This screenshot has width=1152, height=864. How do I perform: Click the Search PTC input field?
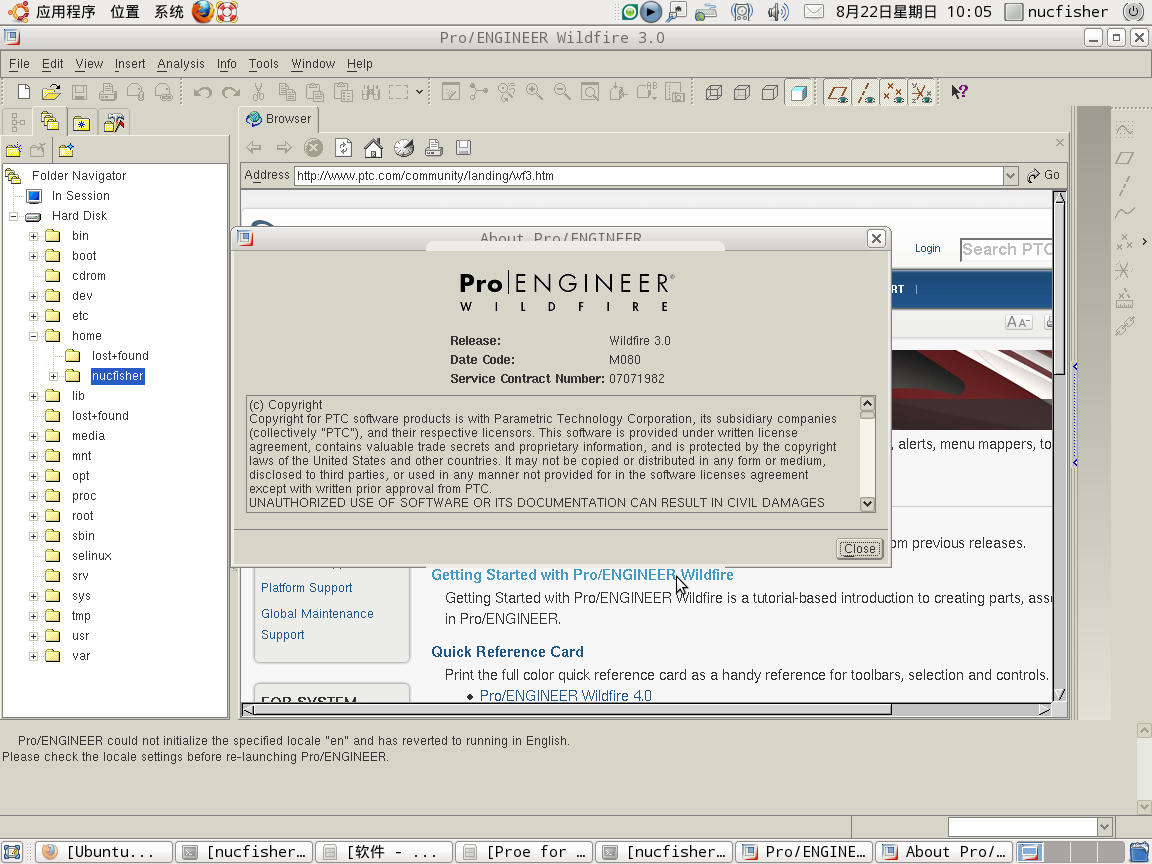tap(1007, 250)
